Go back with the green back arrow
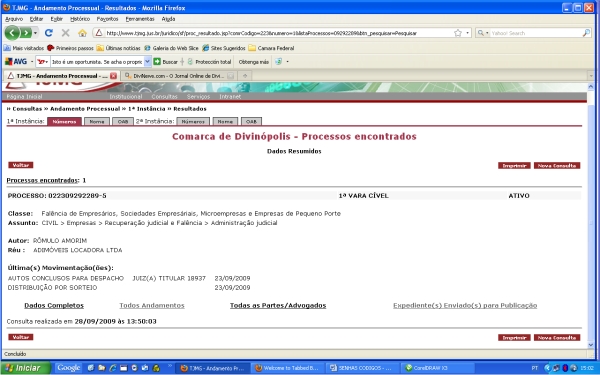 point(12,33)
